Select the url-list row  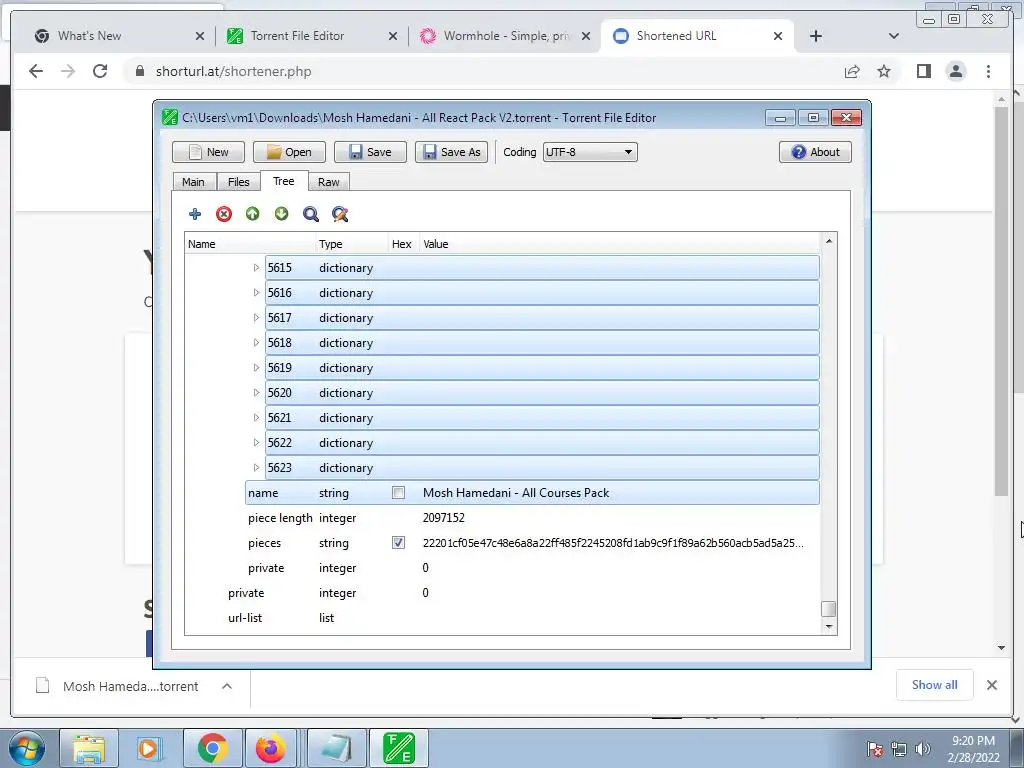point(522,618)
